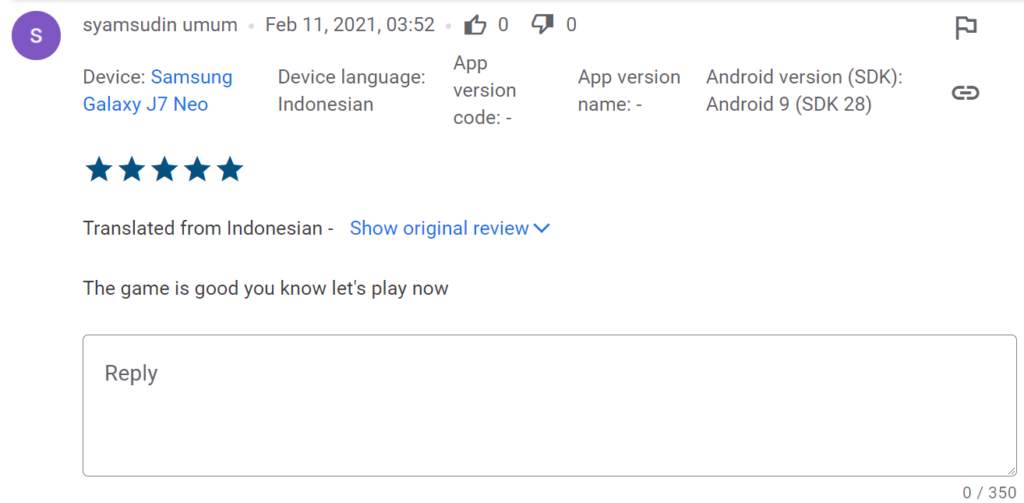1024x503 pixels.
Task: Expand the chevron beside Show original review
Action: click(x=542, y=229)
